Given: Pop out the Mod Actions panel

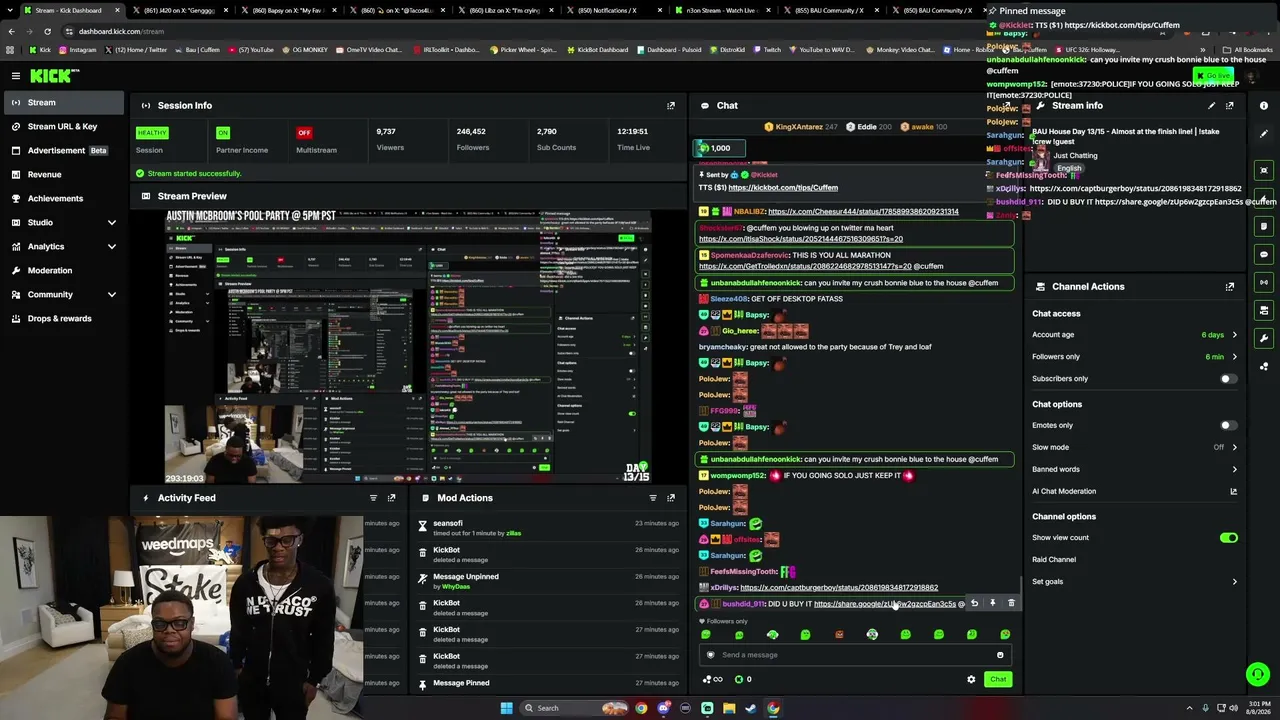Looking at the screenshot, I should pos(671,498).
